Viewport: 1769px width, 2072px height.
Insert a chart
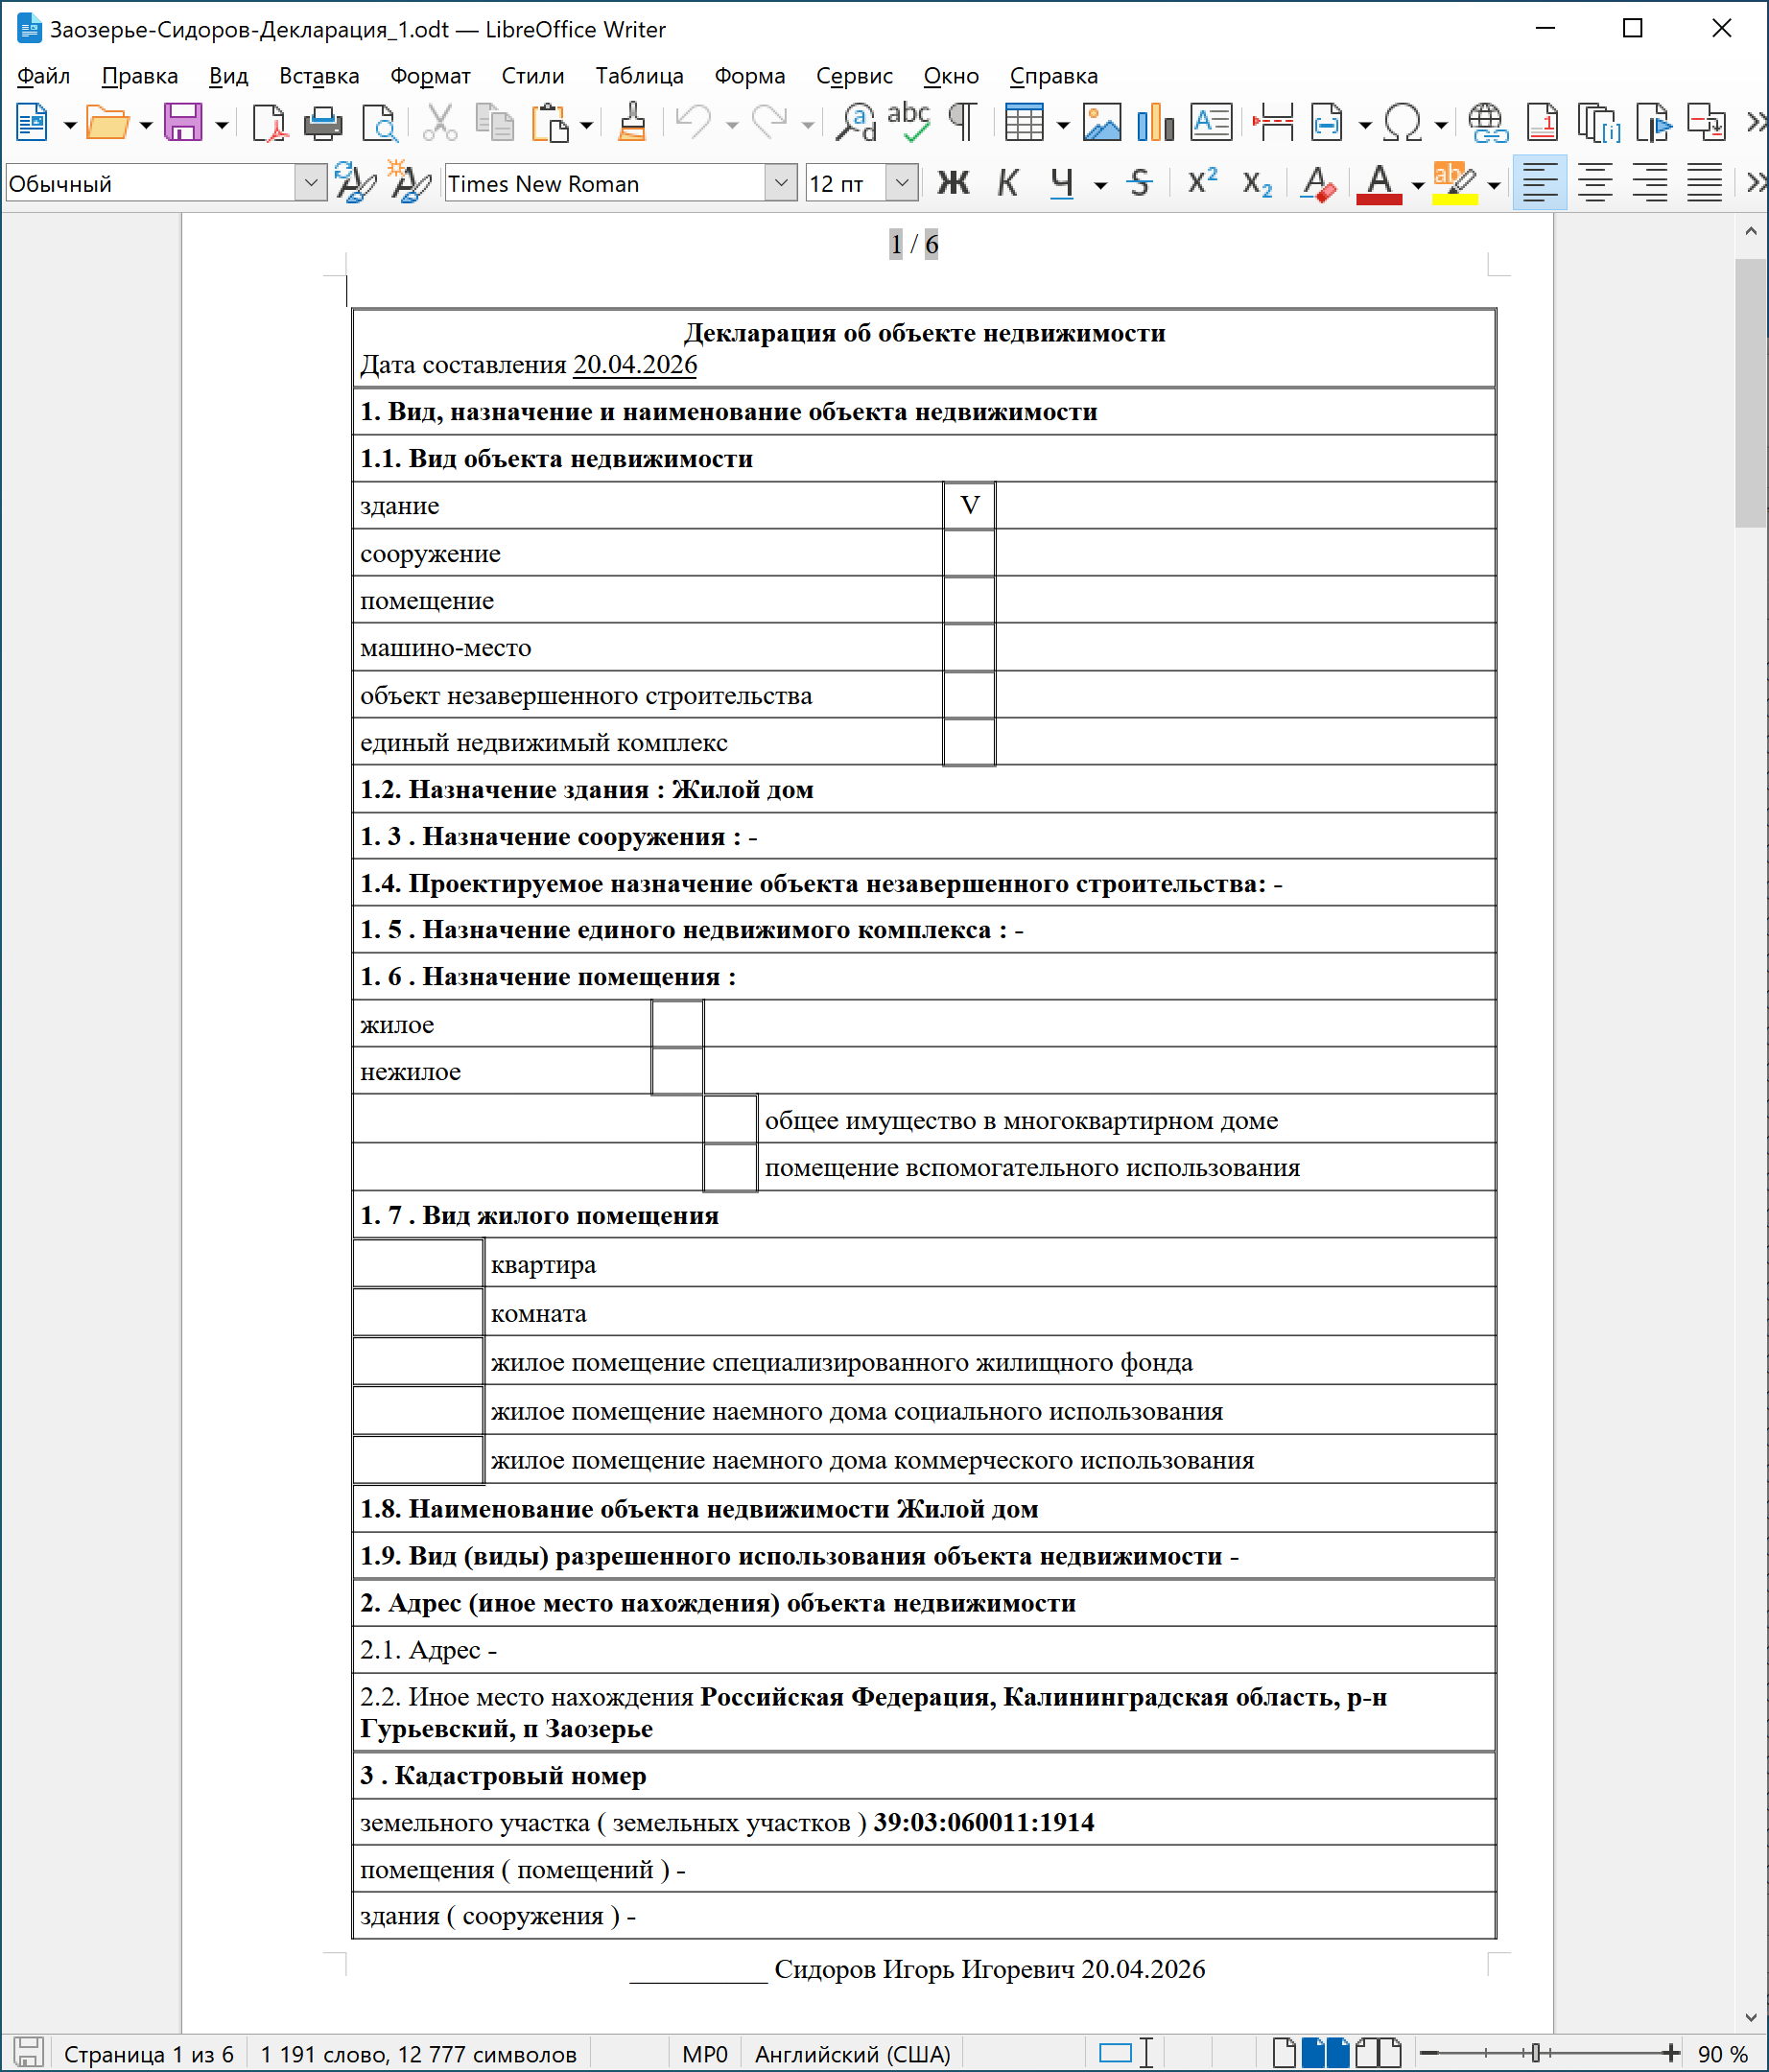[x=1156, y=123]
